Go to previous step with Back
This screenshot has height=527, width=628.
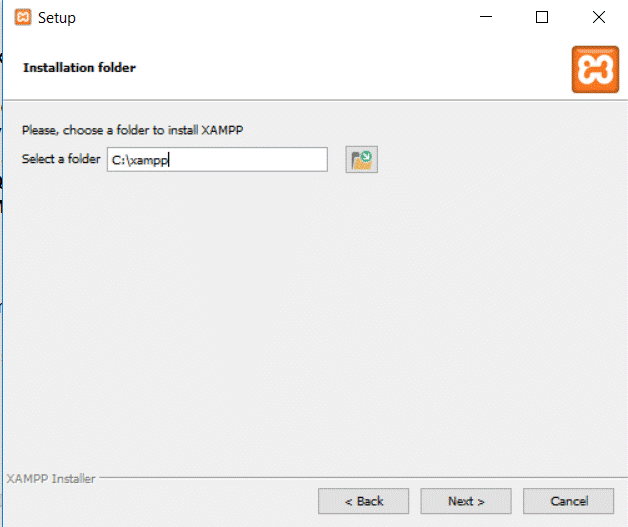363,501
